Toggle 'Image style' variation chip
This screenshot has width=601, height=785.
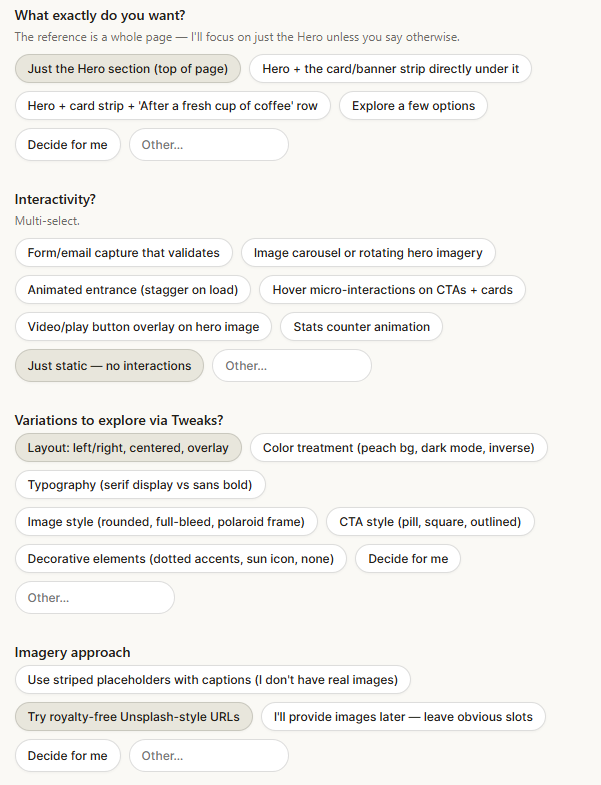[x=166, y=522]
